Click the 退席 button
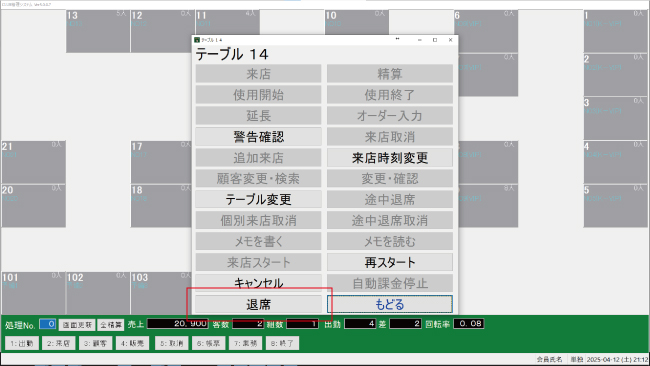Viewport: 650px width, 366px height. pyautogui.click(x=258, y=304)
